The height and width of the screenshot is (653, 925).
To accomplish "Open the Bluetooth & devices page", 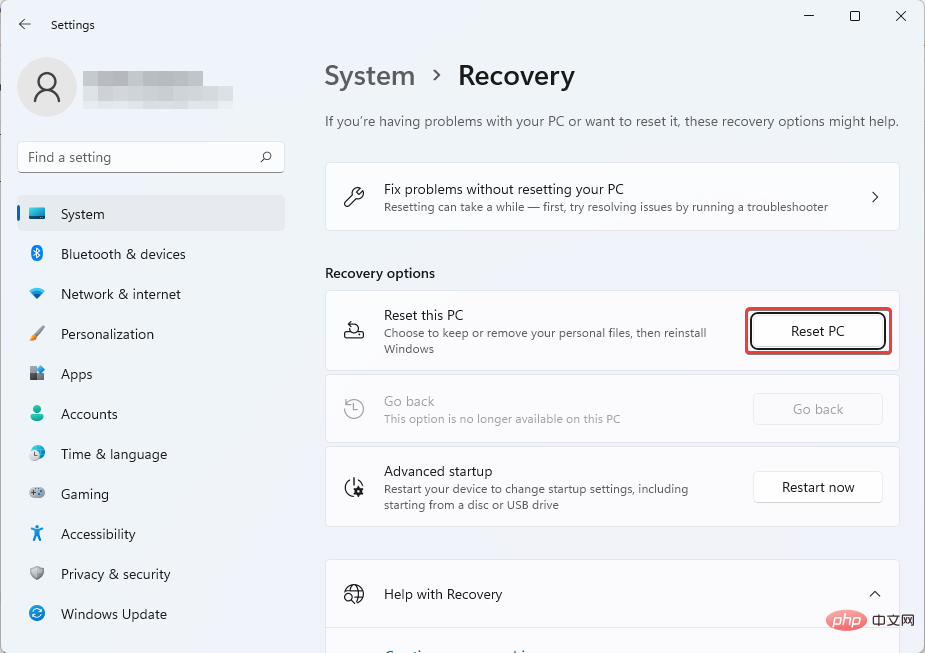I will (x=123, y=254).
